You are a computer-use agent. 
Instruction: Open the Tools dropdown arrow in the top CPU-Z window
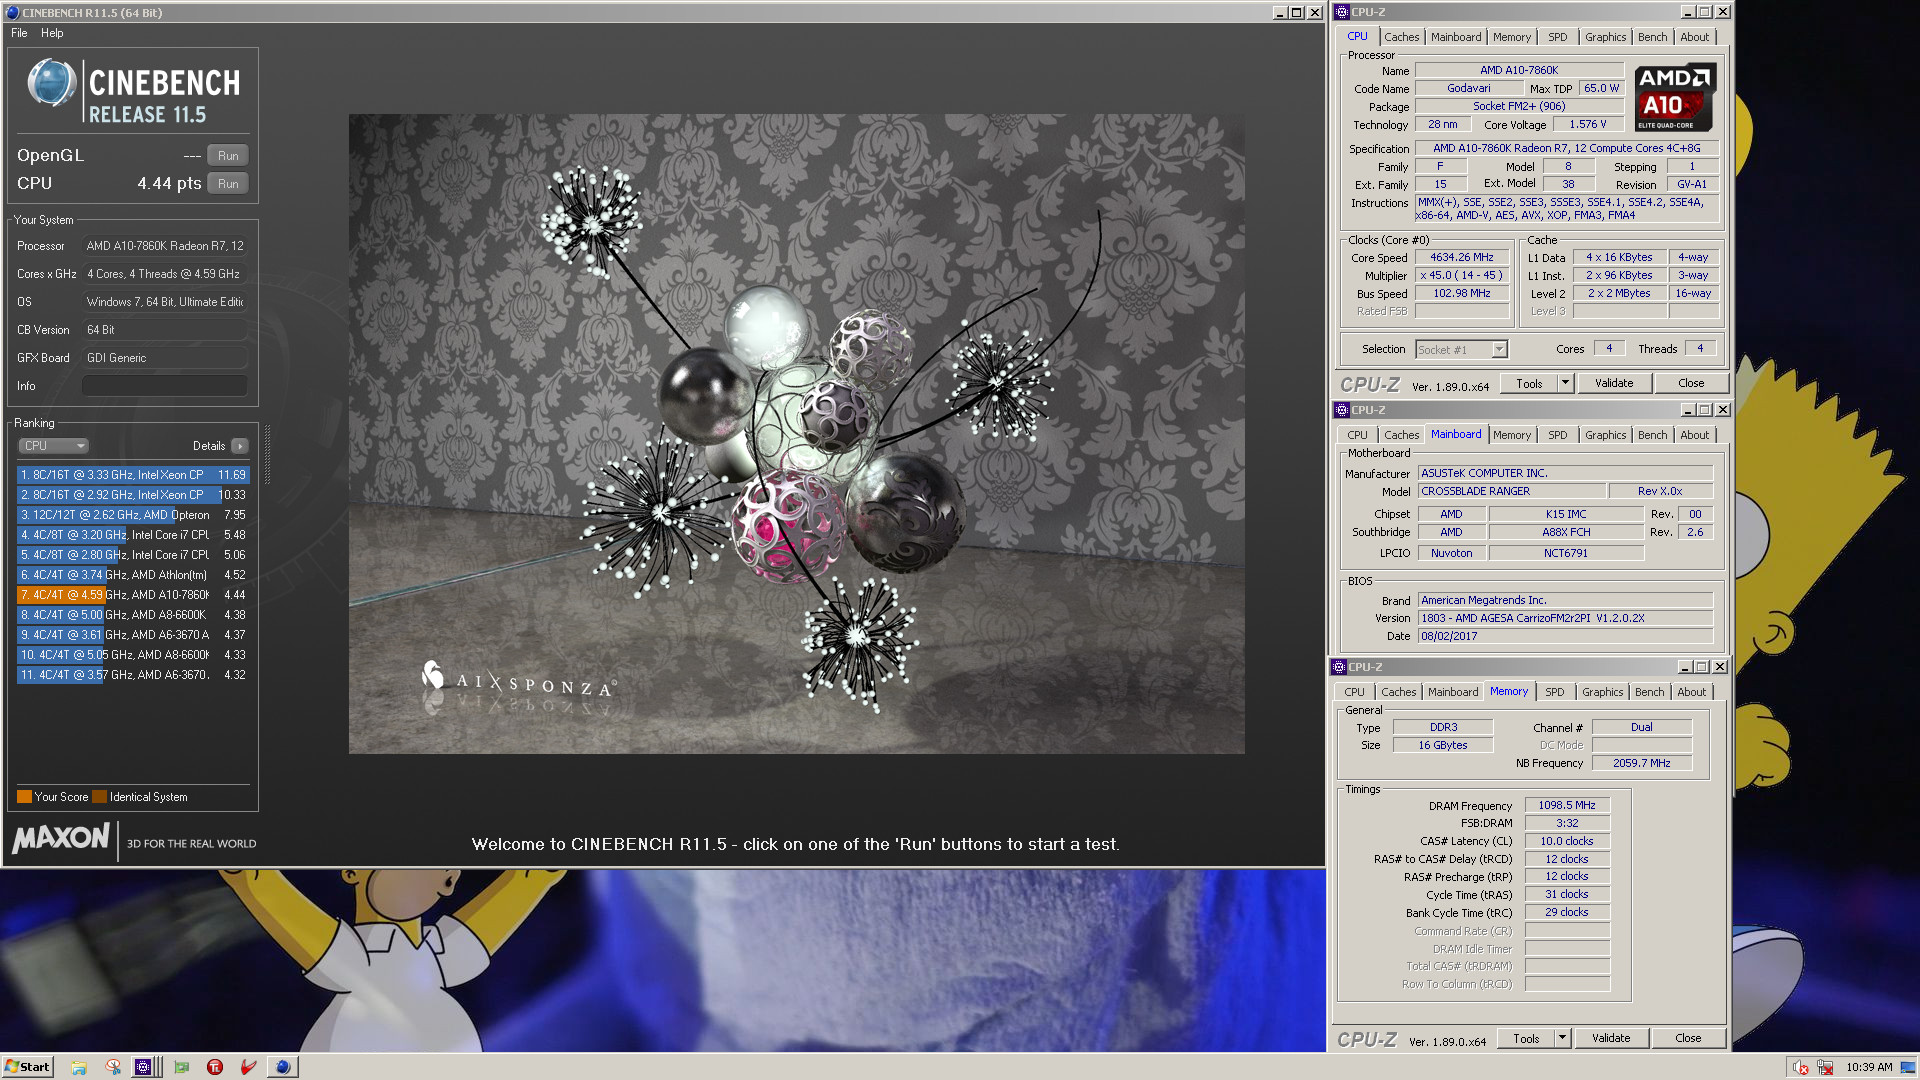1565,383
